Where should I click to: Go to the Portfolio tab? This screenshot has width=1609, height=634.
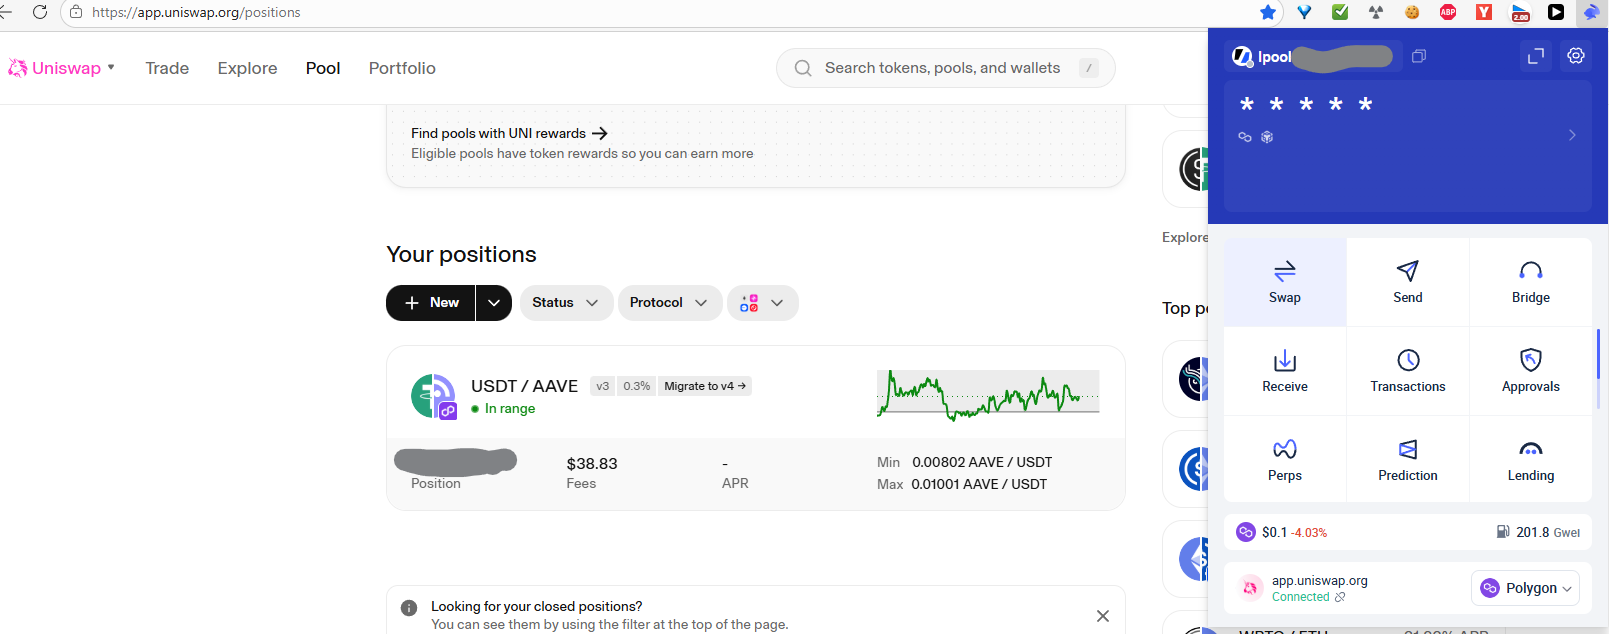tap(402, 68)
